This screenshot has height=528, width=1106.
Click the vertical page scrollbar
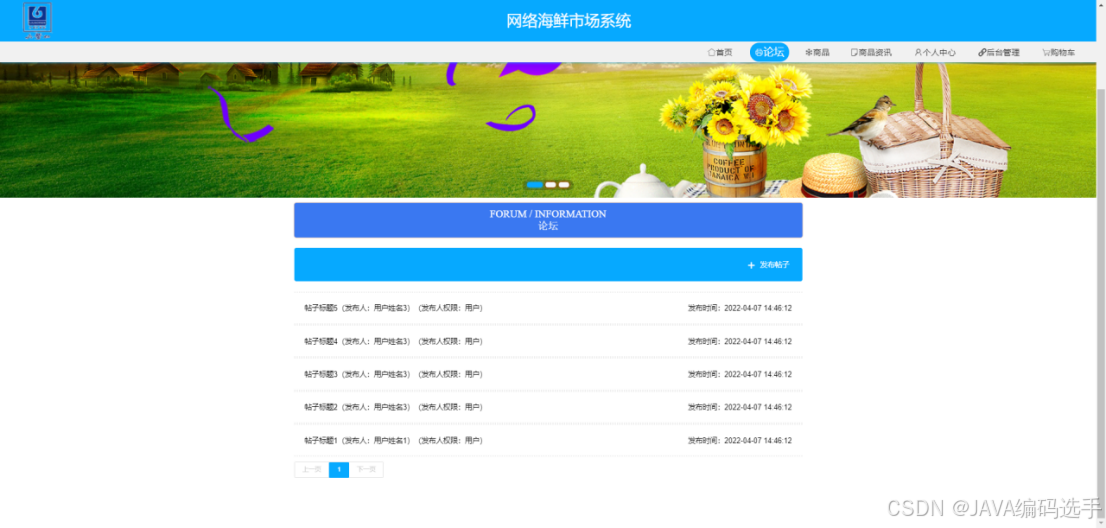1100,264
